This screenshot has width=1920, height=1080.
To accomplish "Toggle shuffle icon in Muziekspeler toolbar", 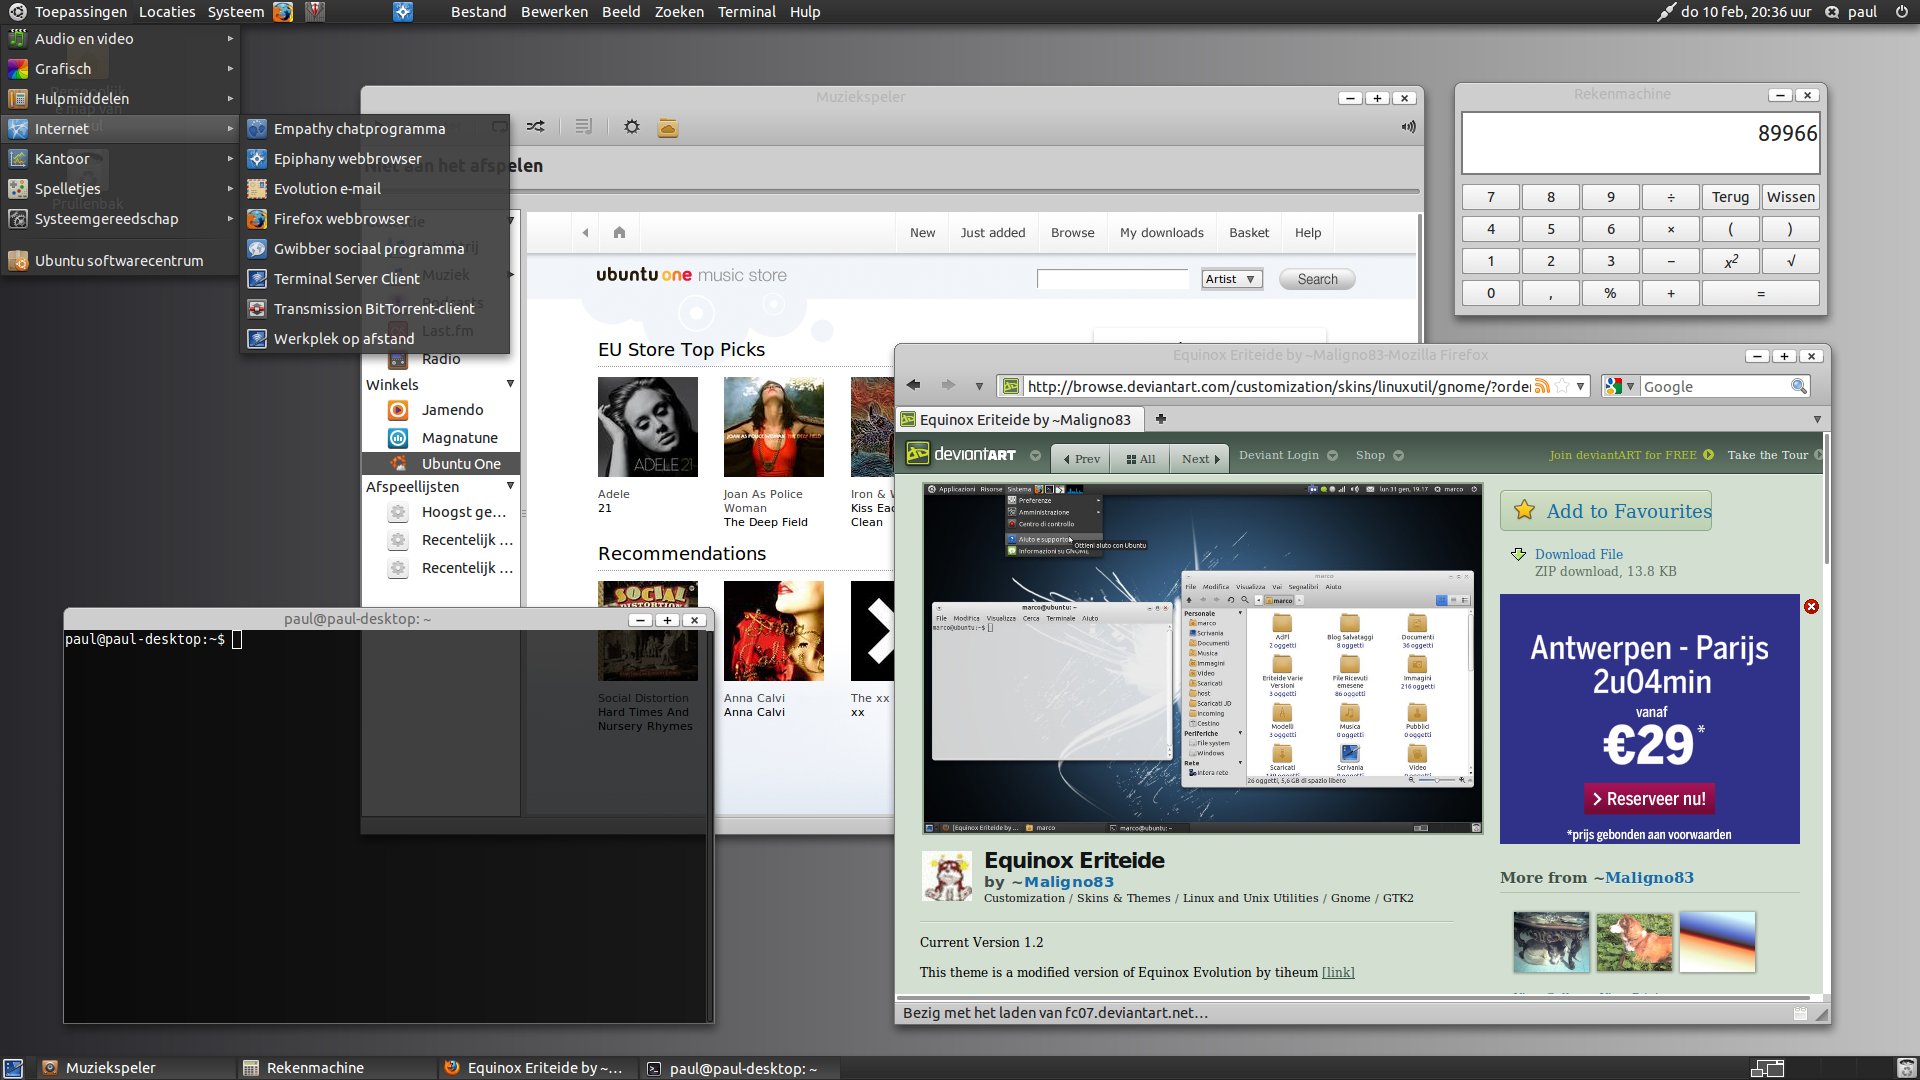I will (536, 127).
